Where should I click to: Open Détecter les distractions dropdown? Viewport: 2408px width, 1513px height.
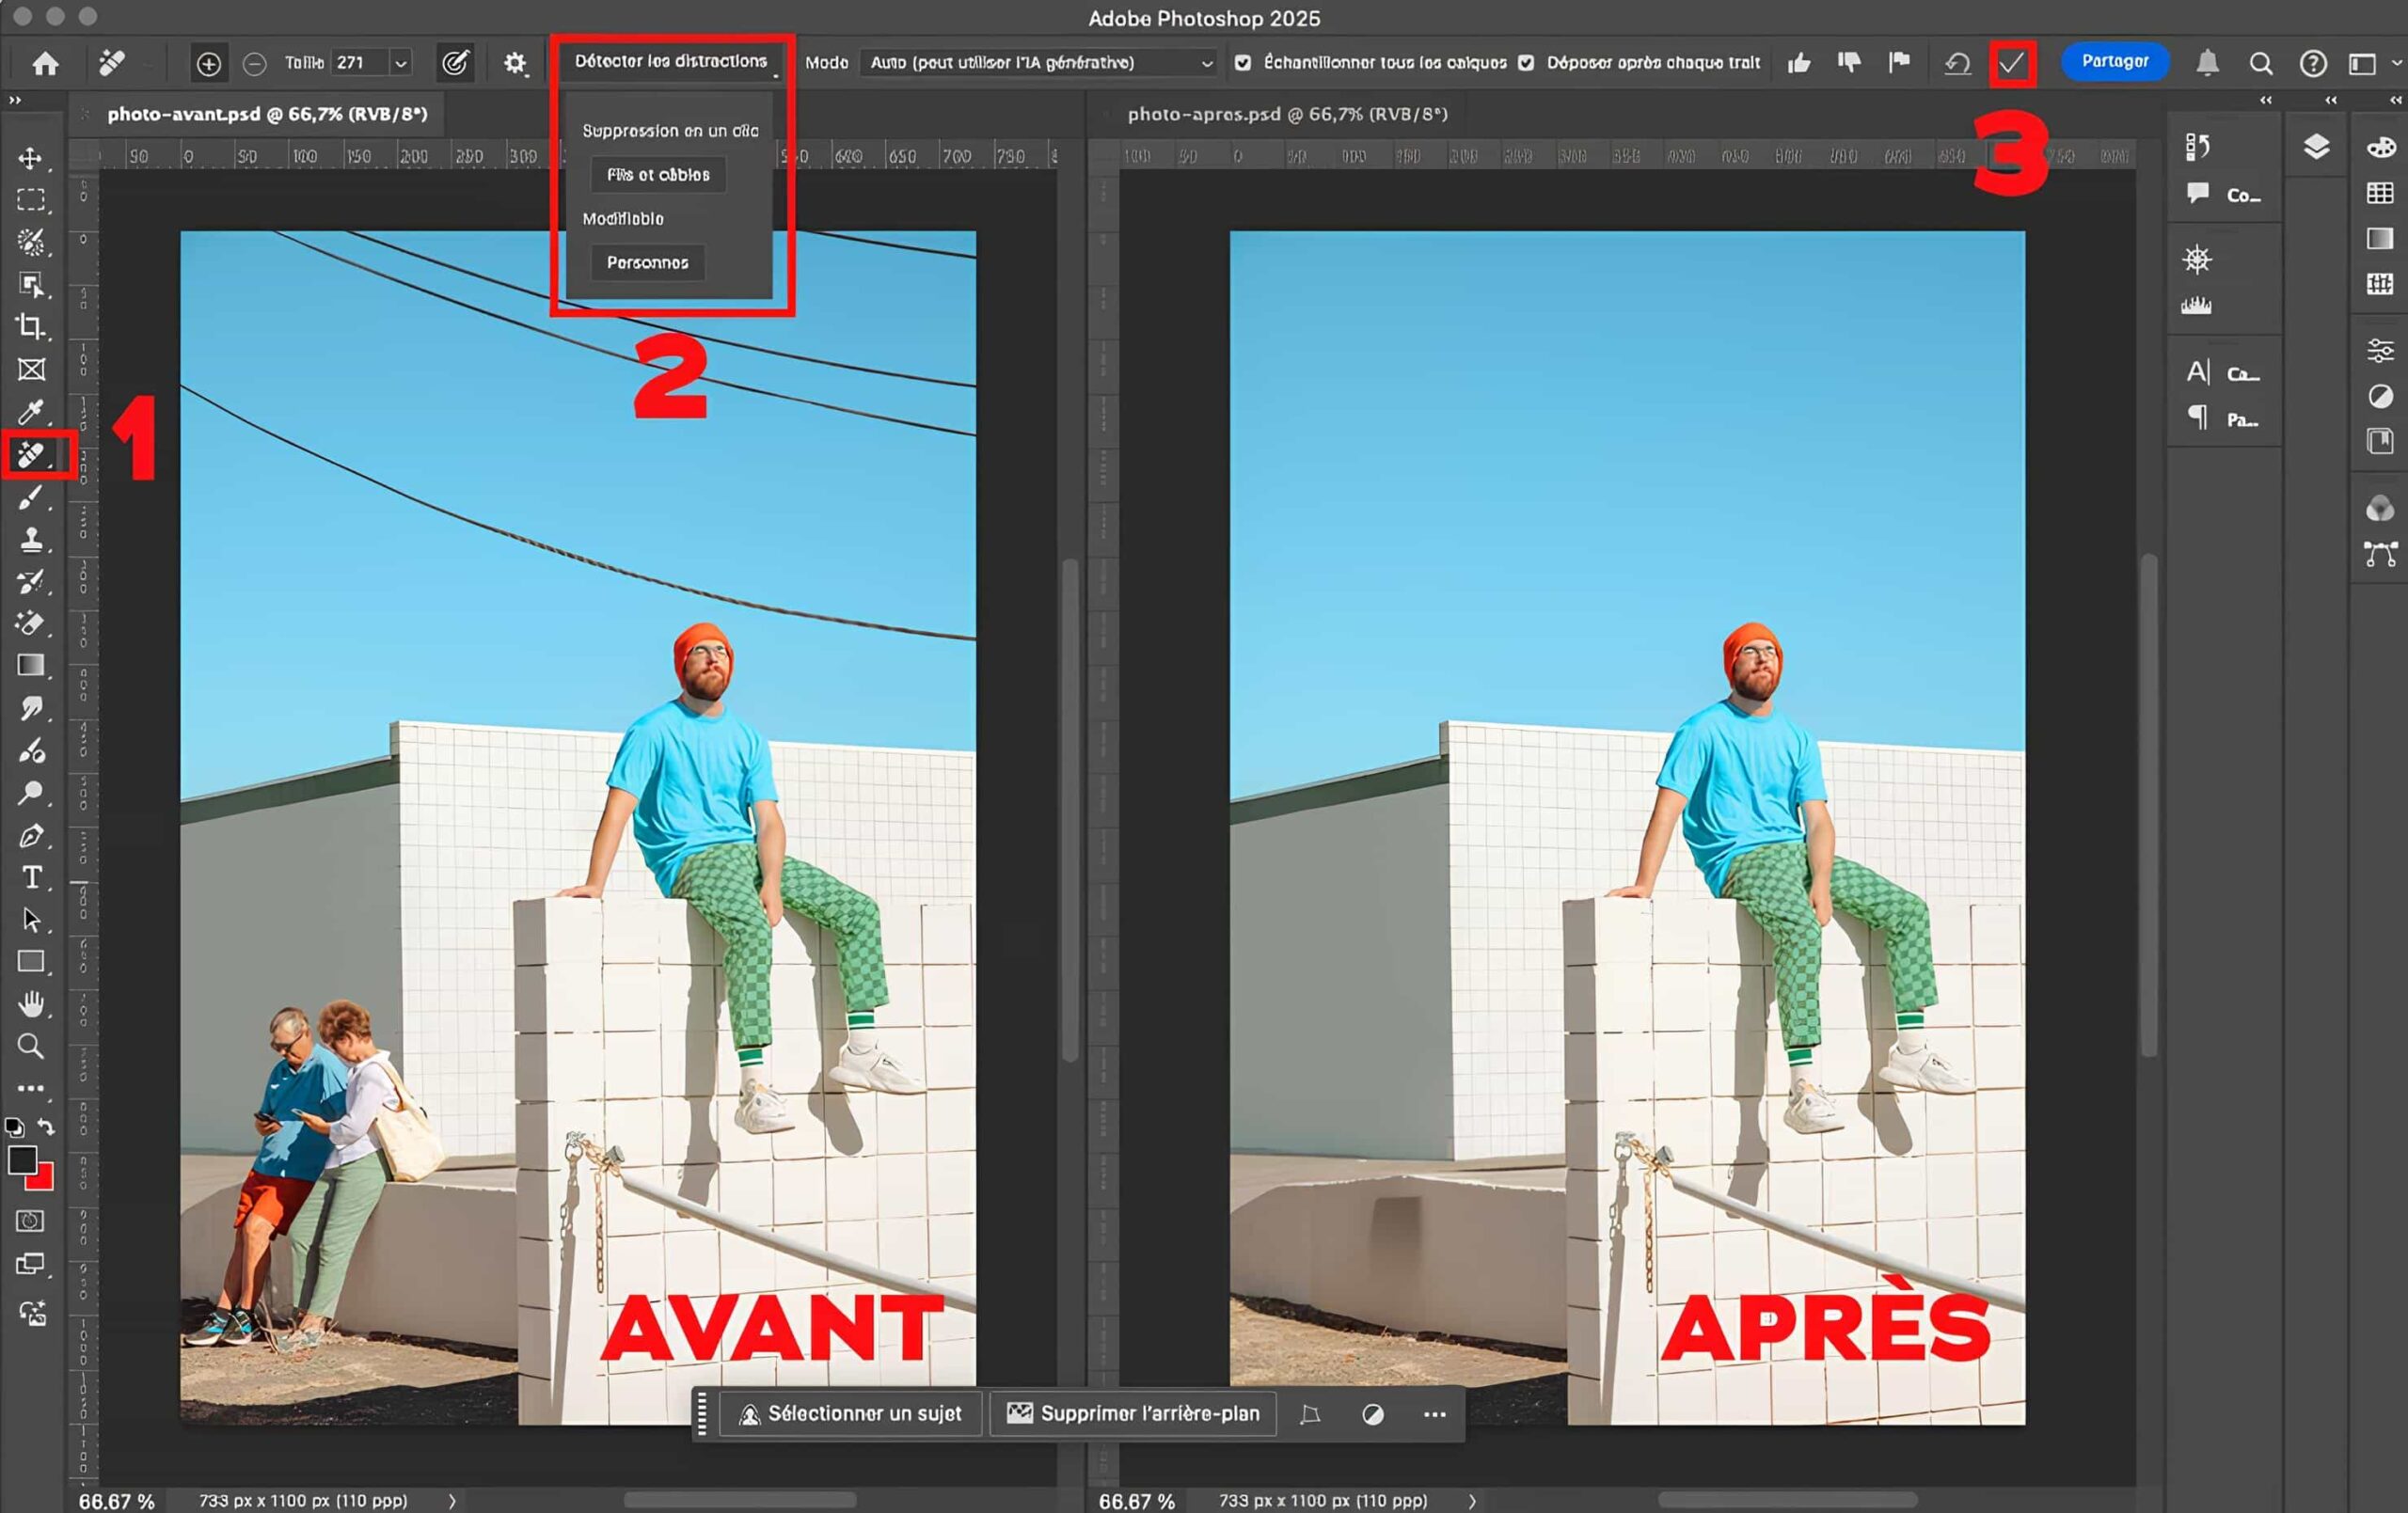tap(672, 62)
